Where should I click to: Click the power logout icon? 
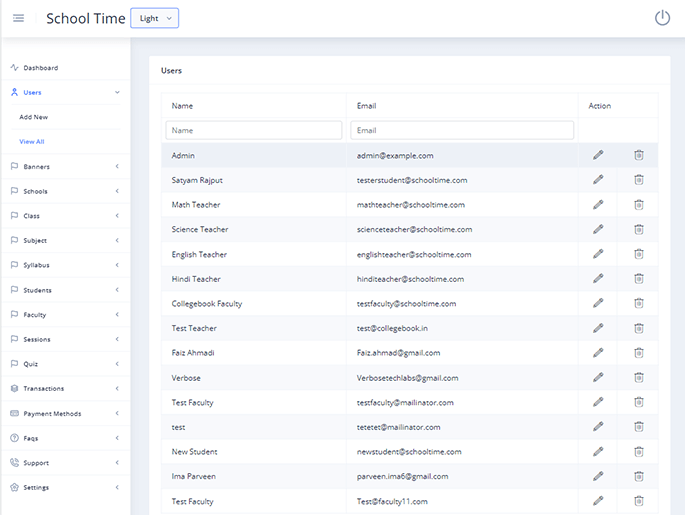662,18
